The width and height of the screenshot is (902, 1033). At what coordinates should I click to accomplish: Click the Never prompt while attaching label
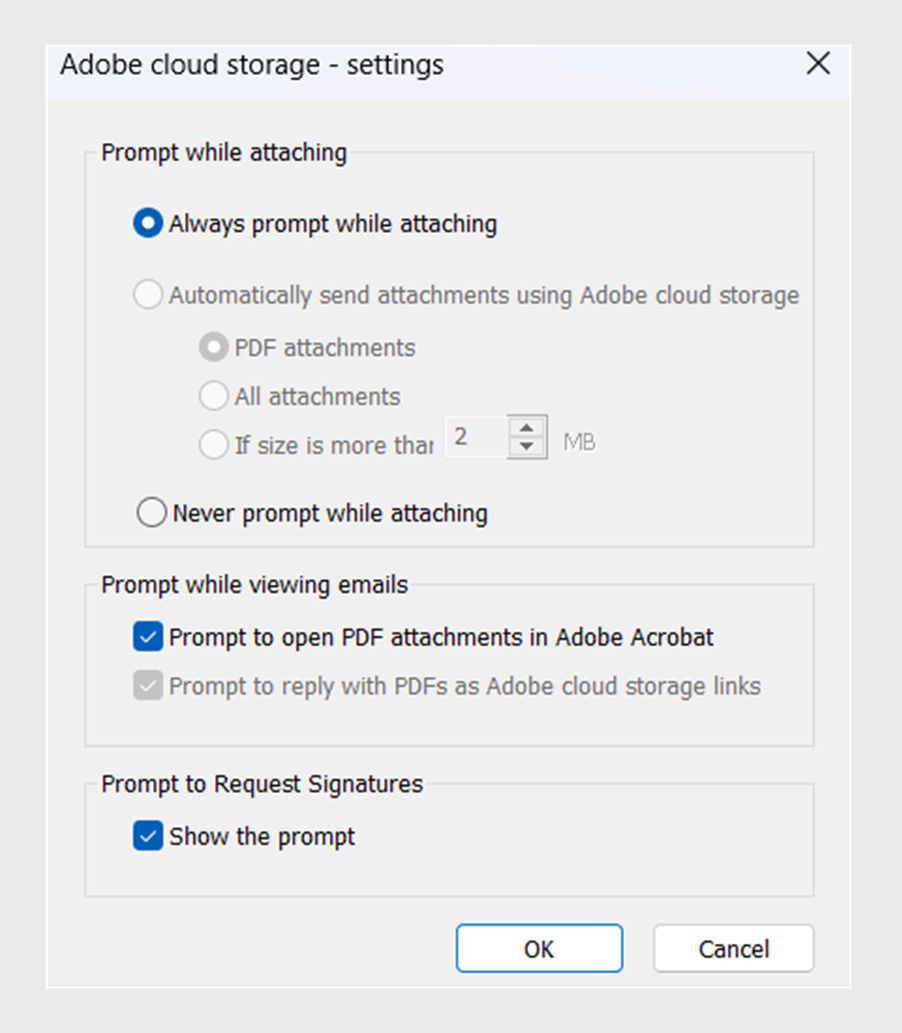click(330, 513)
